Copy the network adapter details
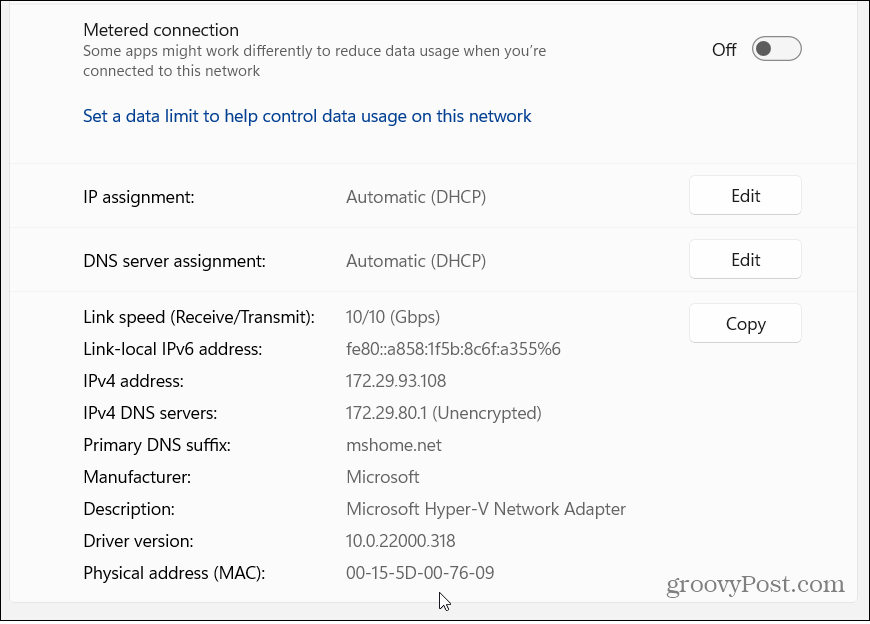This screenshot has width=870, height=624. 744,323
